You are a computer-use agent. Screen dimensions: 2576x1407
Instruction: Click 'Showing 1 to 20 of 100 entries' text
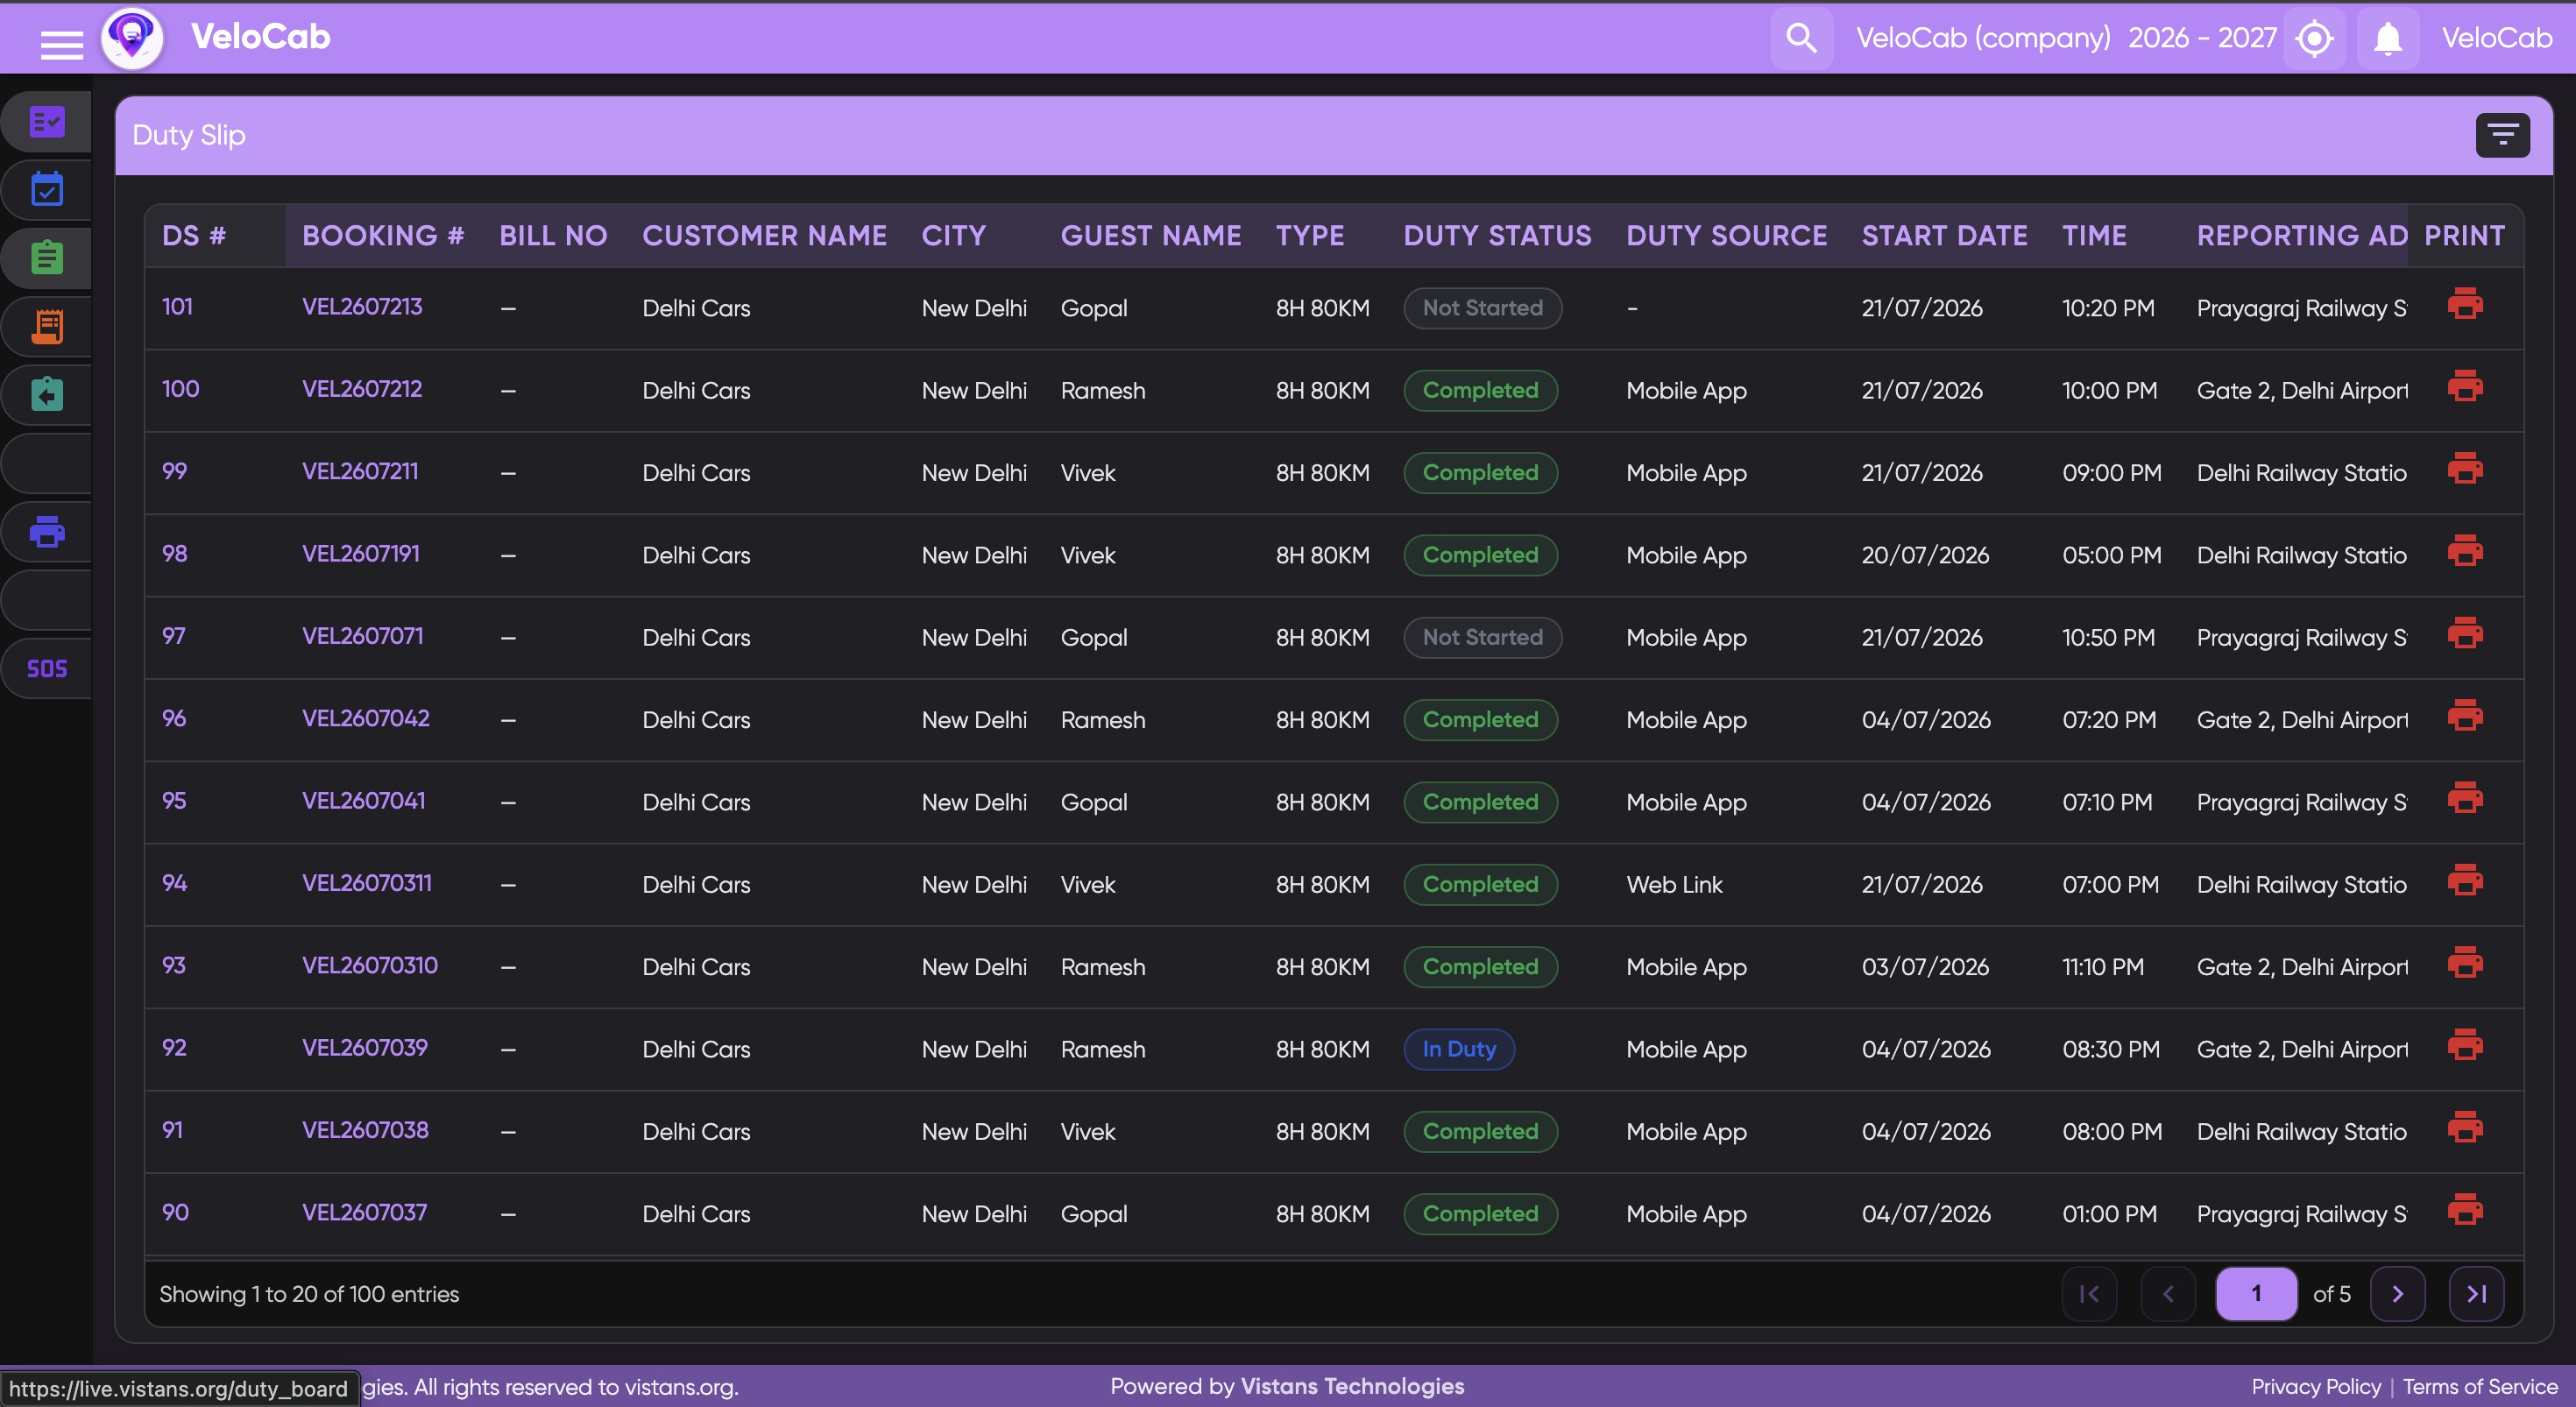pyautogui.click(x=309, y=1294)
